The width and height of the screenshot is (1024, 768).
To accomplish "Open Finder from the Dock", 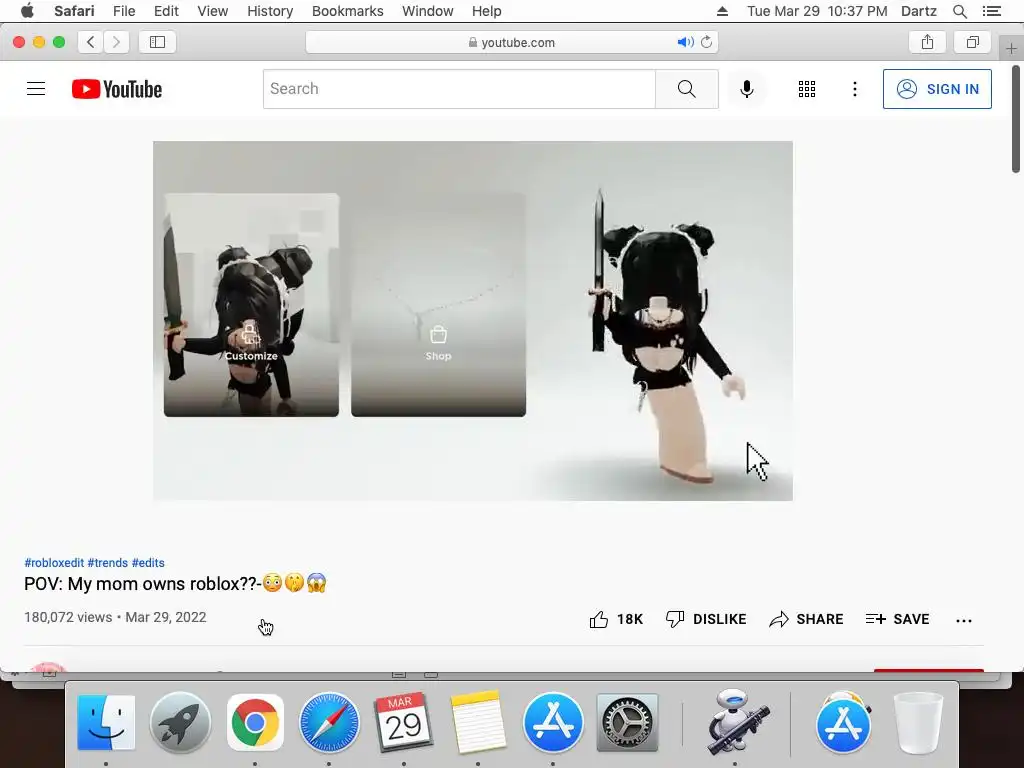I will [106, 722].
